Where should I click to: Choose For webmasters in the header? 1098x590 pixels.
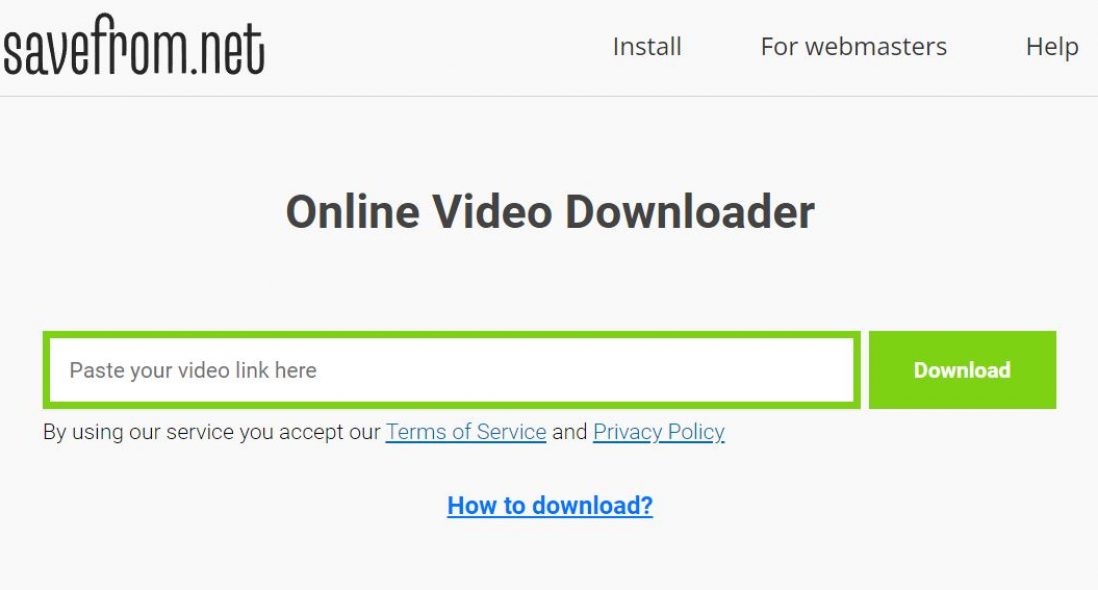[x=854, y=47]
